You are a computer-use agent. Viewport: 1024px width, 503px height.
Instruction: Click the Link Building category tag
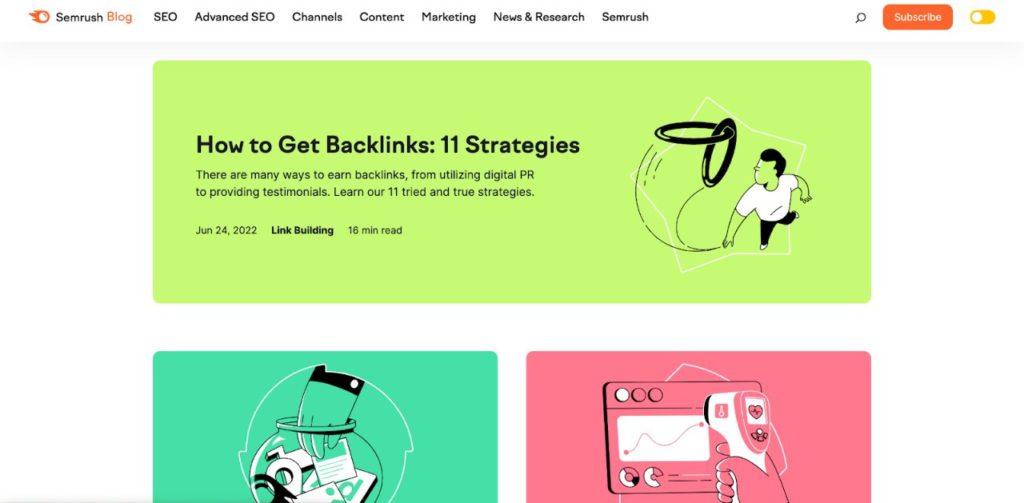(x=302, y=230)
